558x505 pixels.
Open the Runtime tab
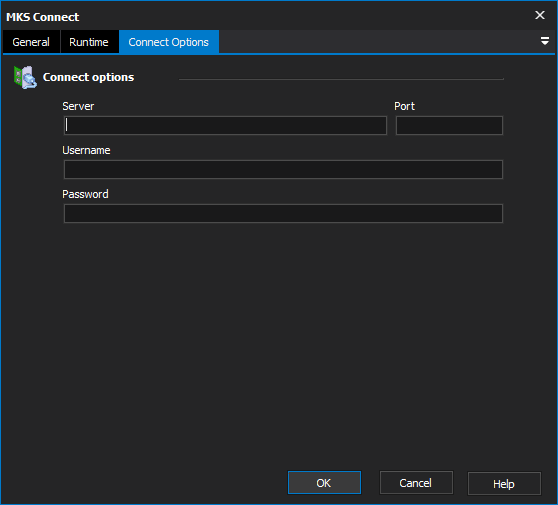89,42
